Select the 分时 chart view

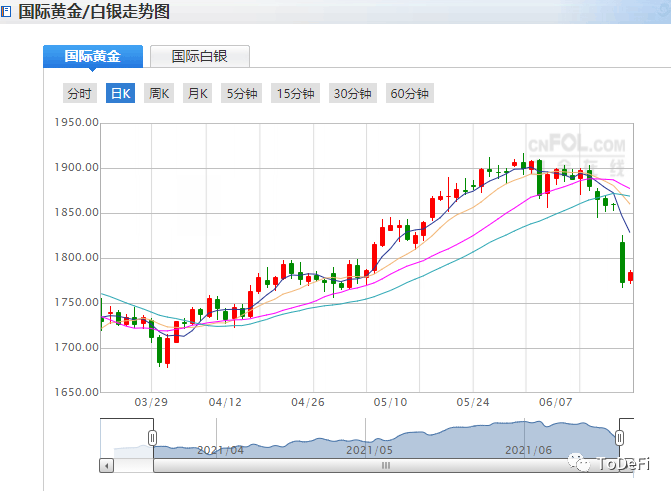[x=80, y=93]
